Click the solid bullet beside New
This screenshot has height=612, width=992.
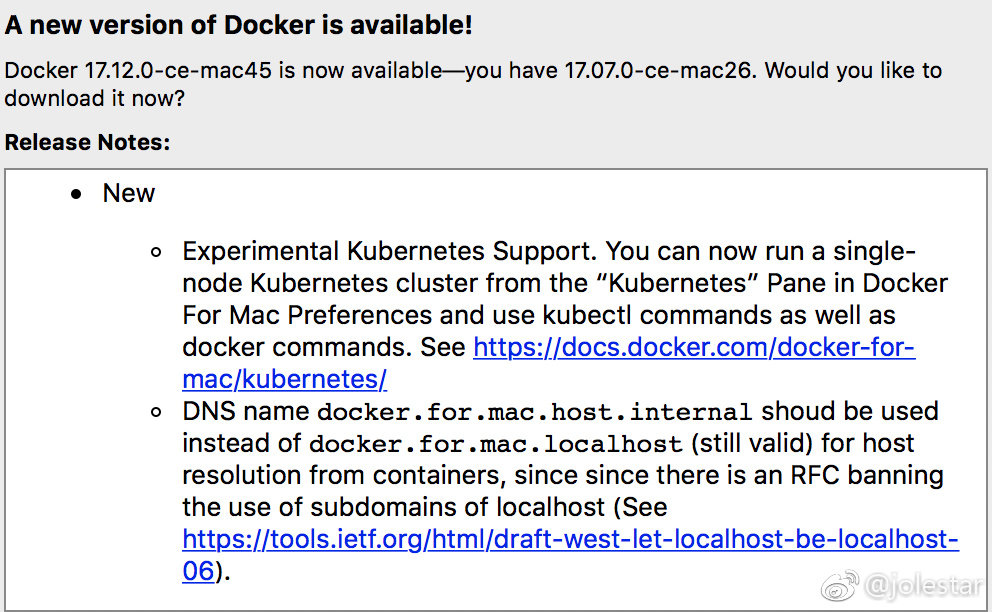coord(77,194)
